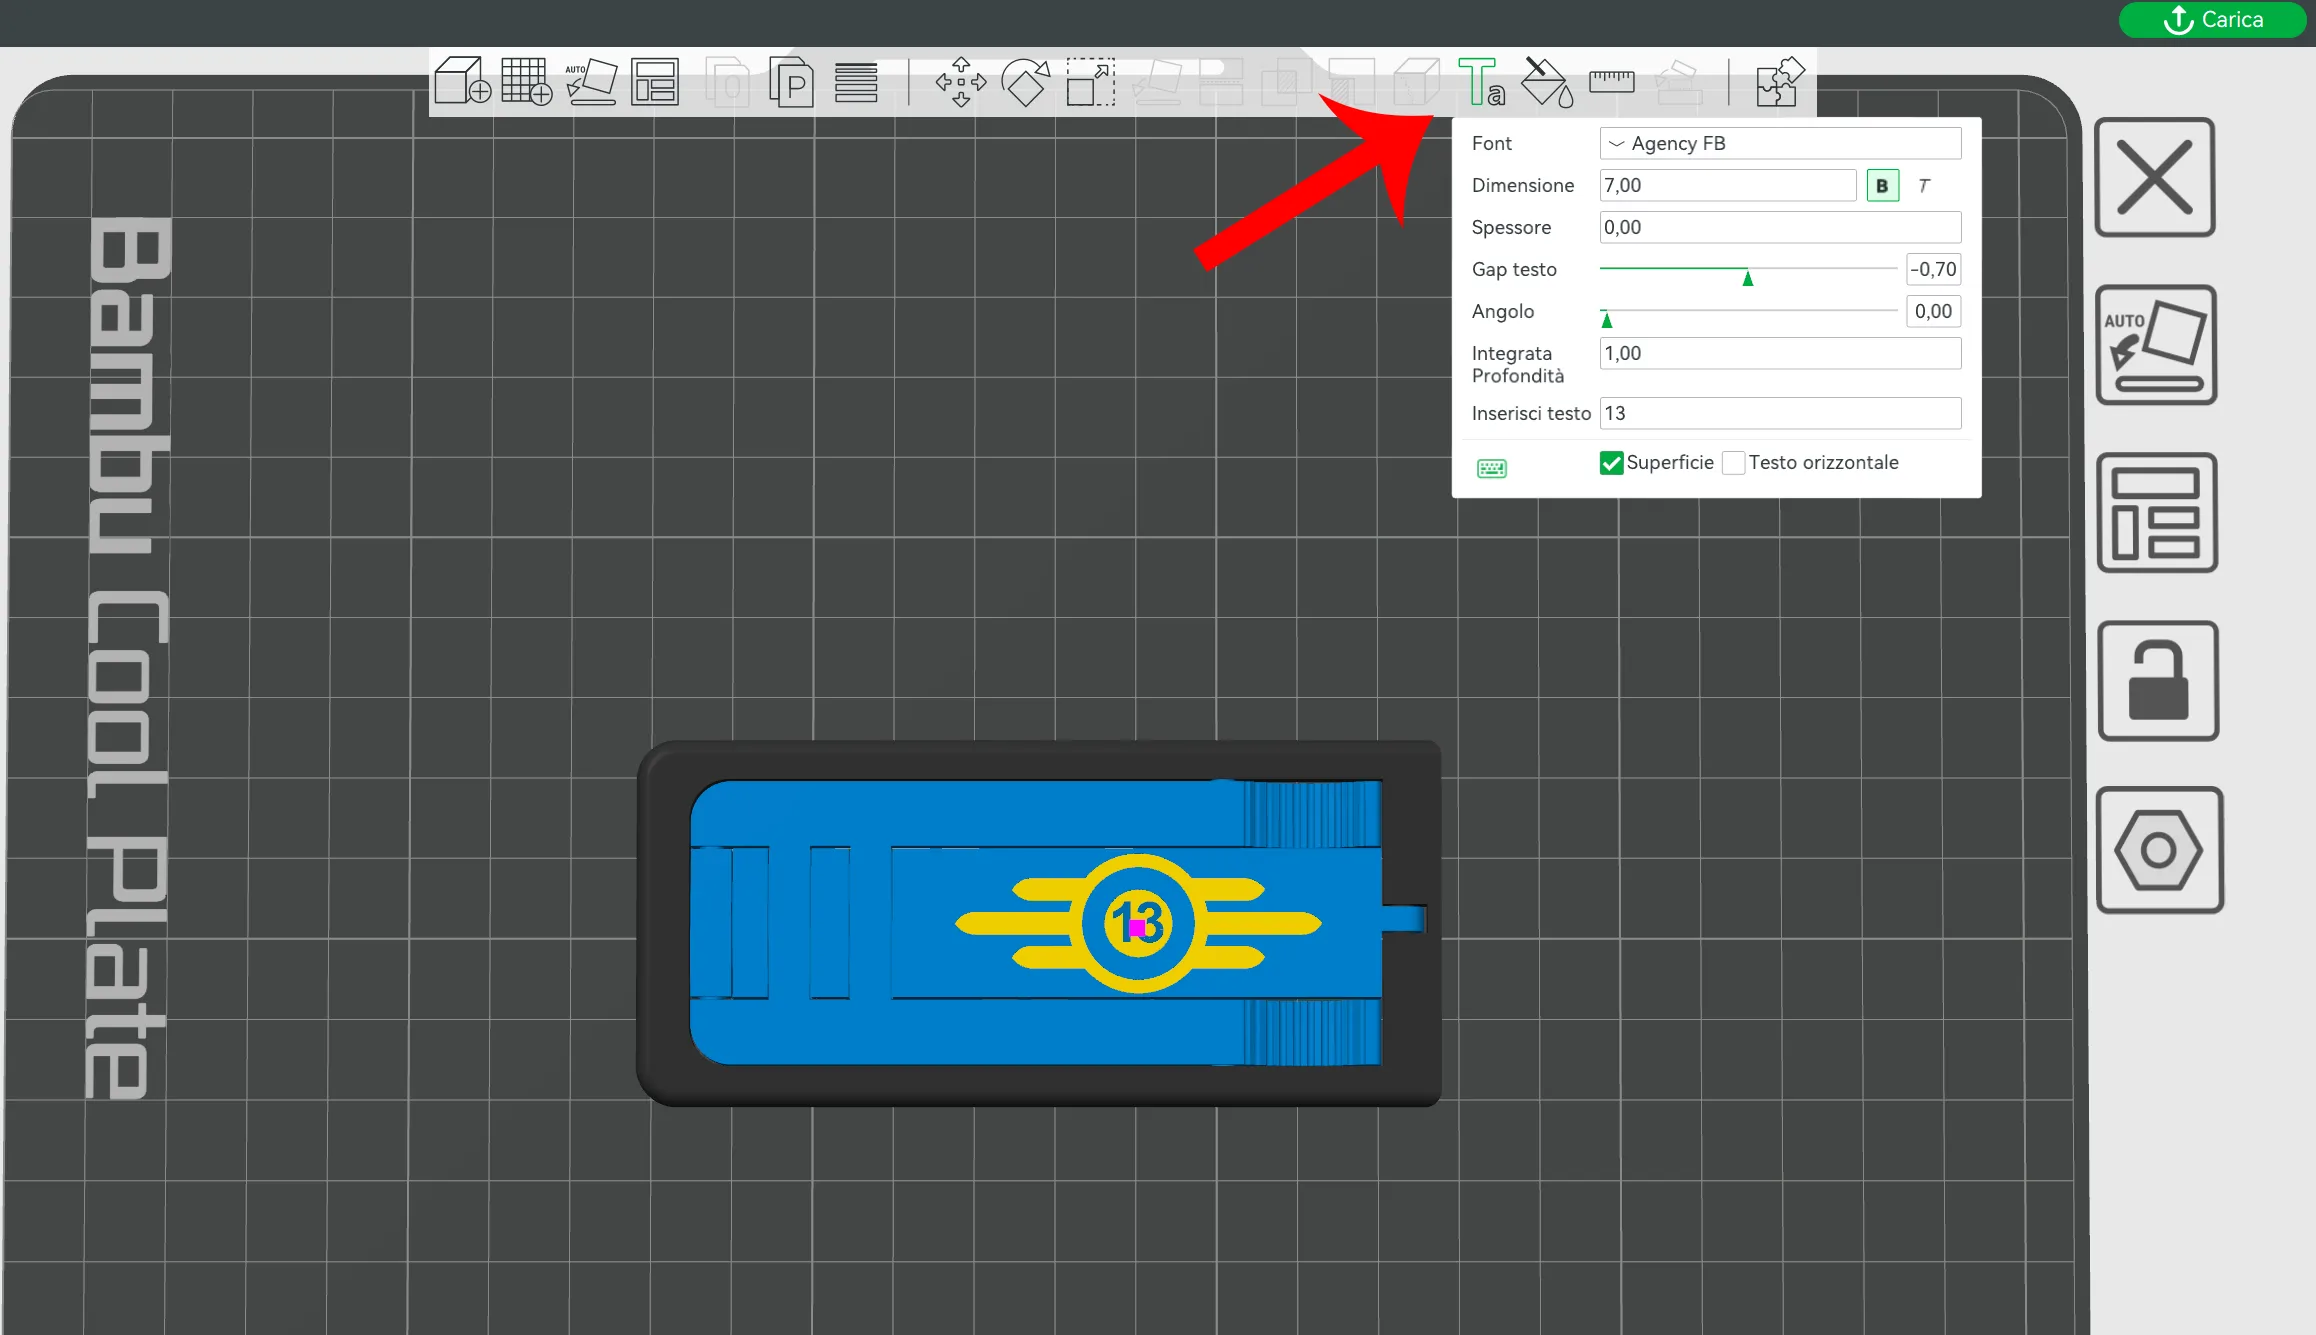This screenshot has height=1335, width=2316.
Task: Open the Assembly view puzzle icon
Action: [x=1780, y=81]
